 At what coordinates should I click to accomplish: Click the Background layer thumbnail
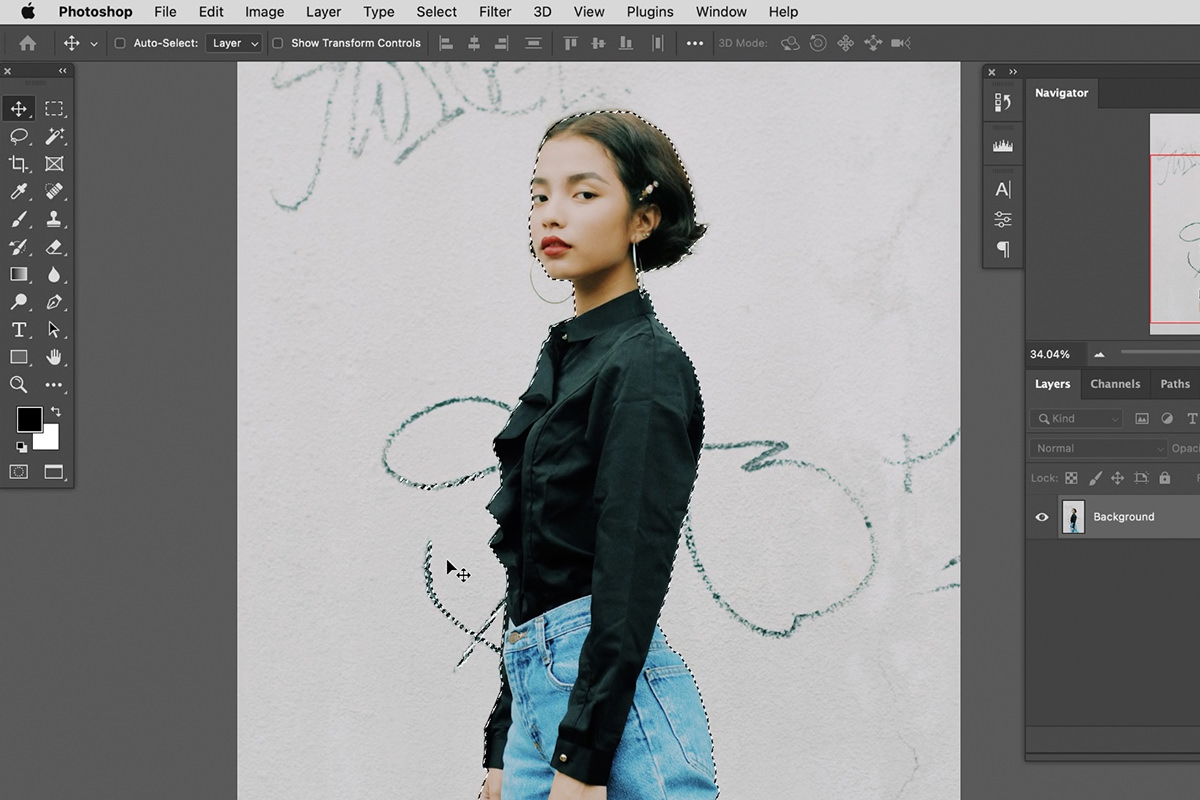[x=1073, y=517]
